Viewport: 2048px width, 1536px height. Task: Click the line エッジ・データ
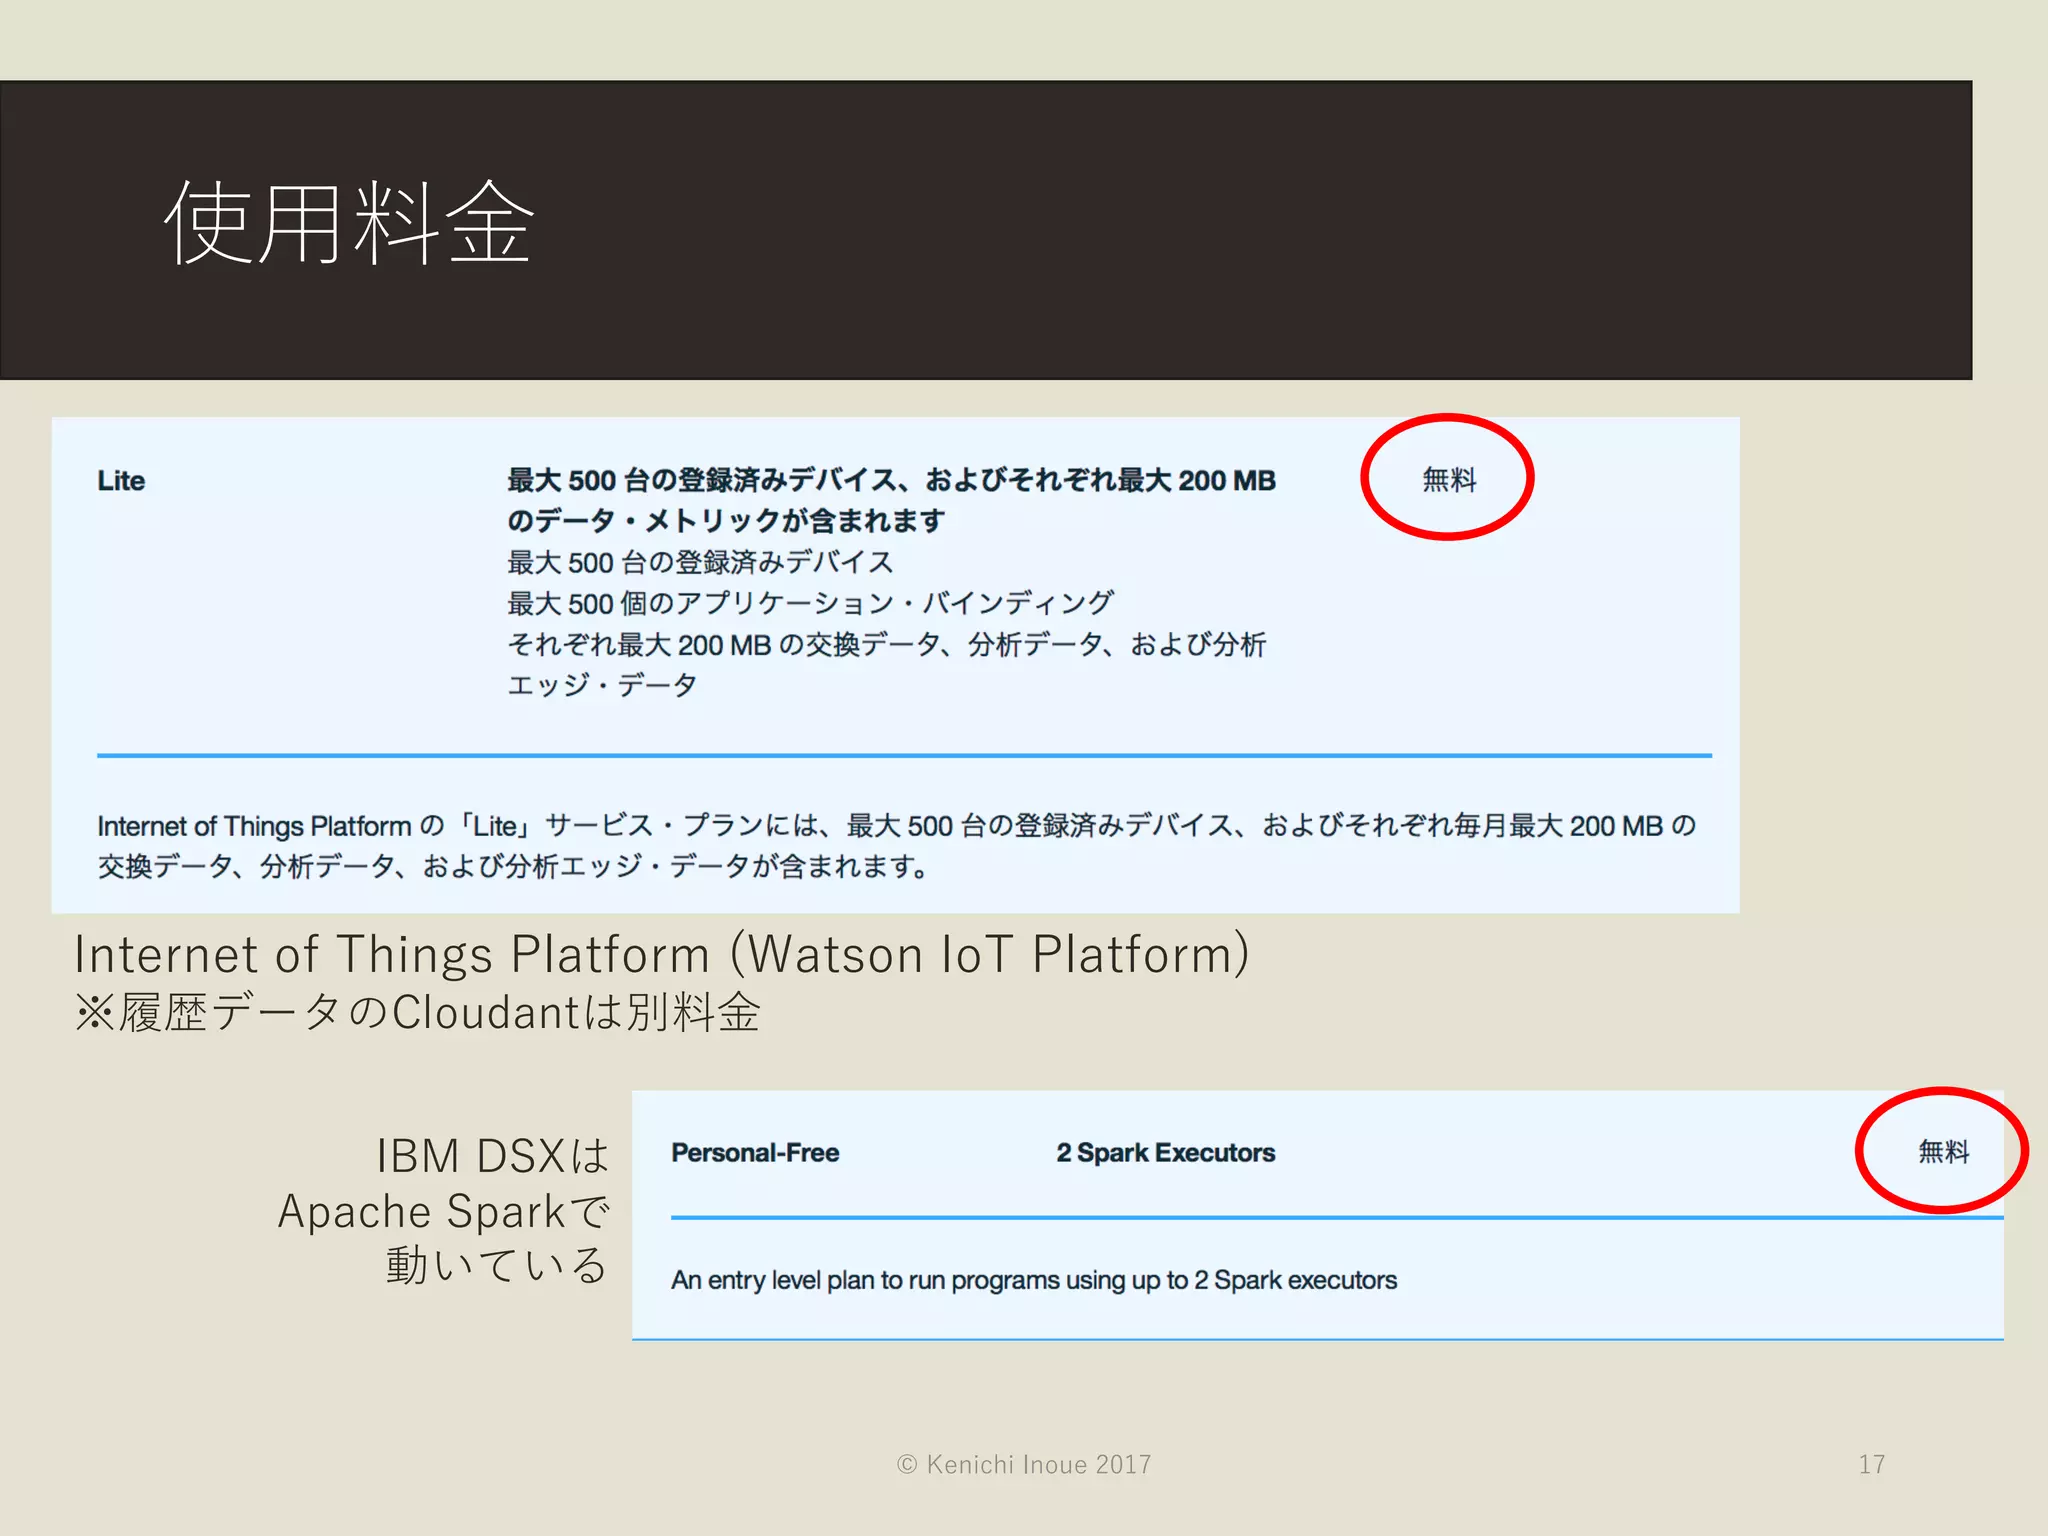point(602,685)
